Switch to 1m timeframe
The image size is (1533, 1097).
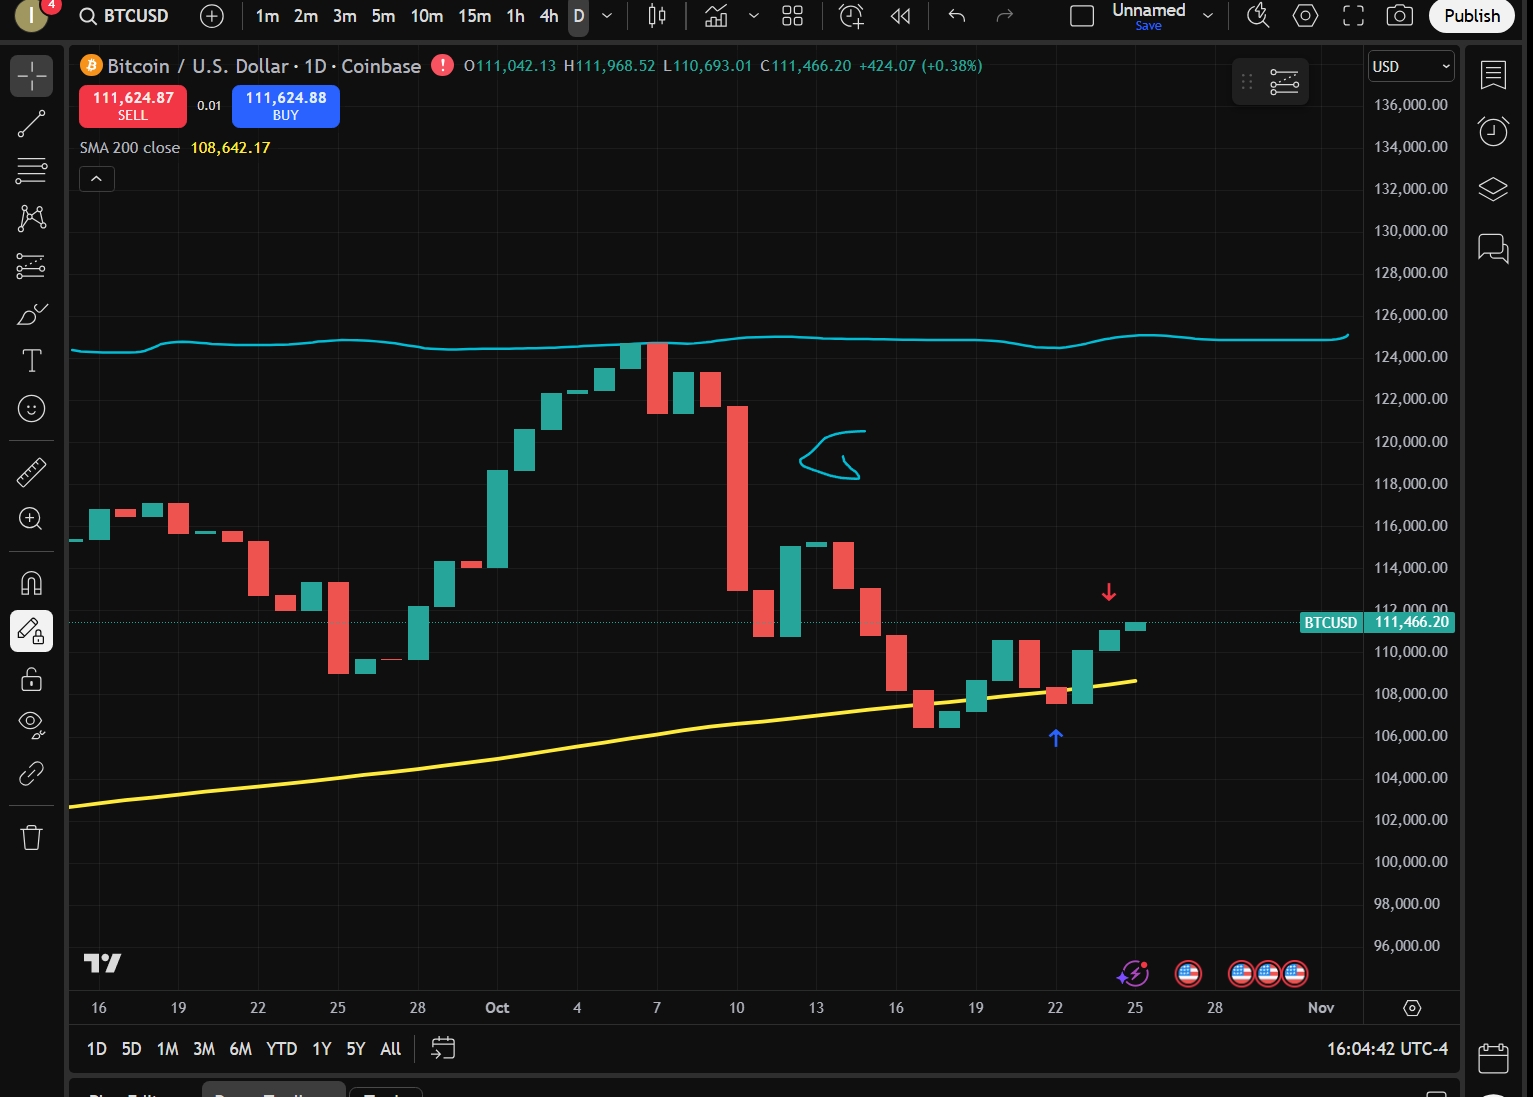click(x=267, y=16)
